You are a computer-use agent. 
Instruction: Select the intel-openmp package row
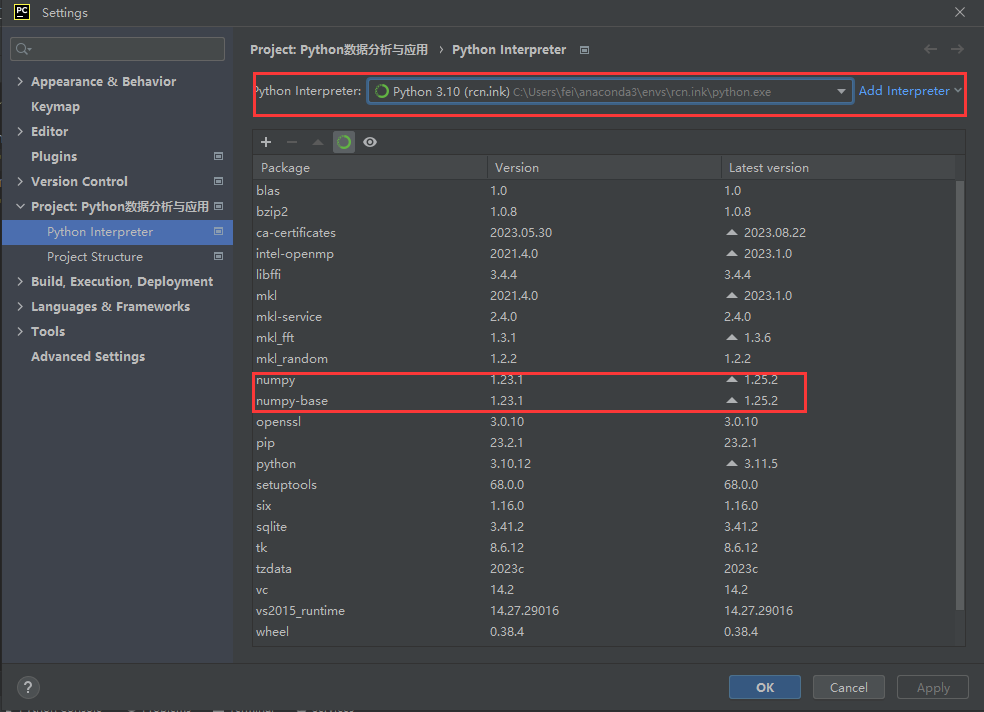[x=604, y=254]
